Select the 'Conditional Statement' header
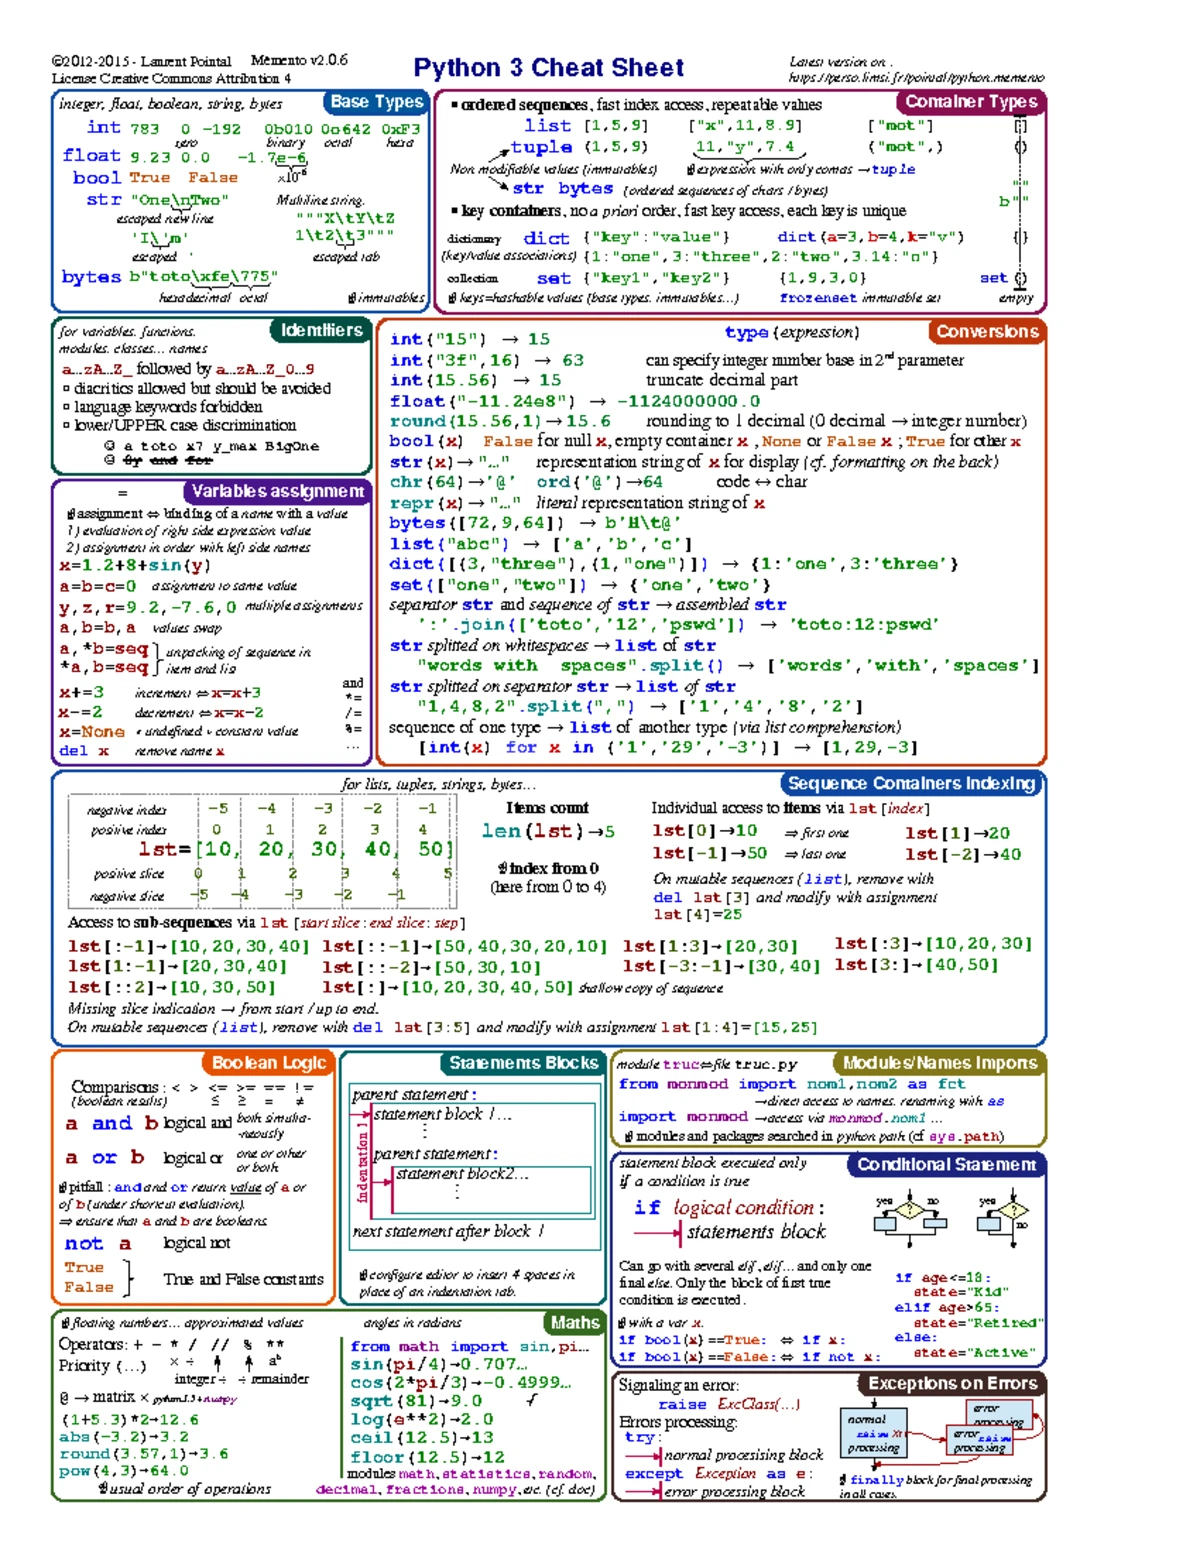 946,1164
